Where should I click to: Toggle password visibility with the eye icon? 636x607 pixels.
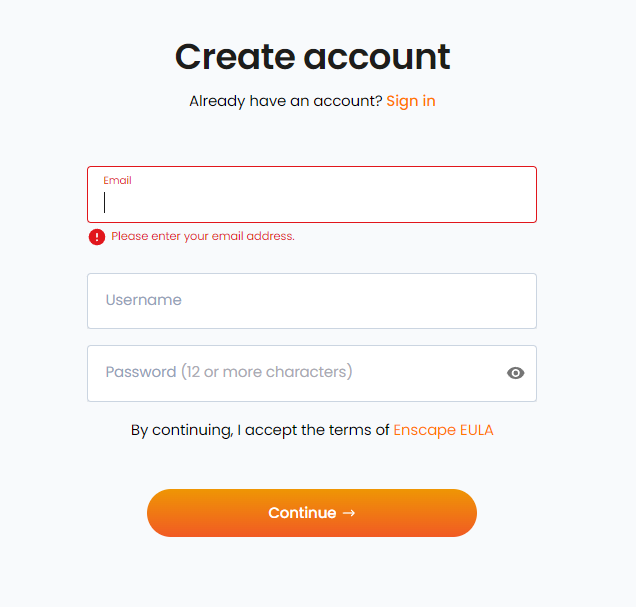click(516, 373)
